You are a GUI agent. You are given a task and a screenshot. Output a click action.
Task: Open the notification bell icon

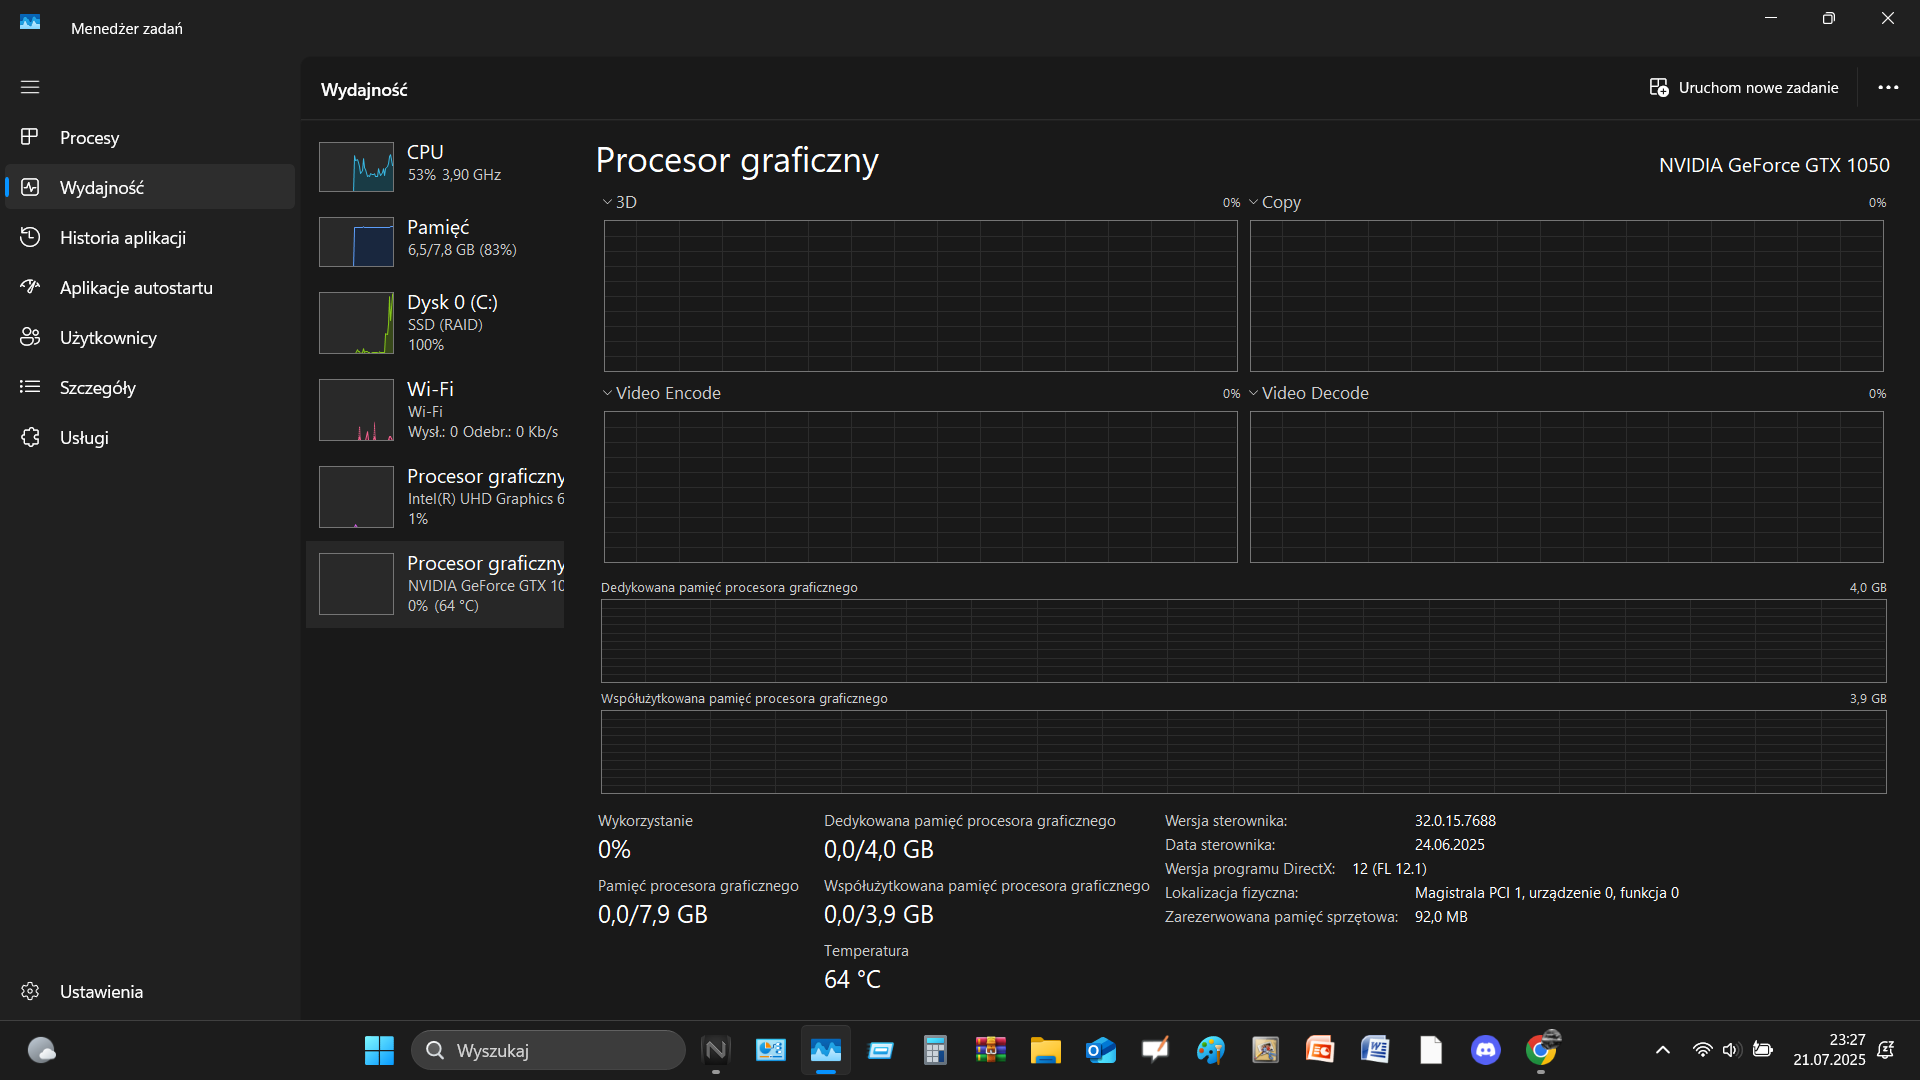[1886, 1050]
